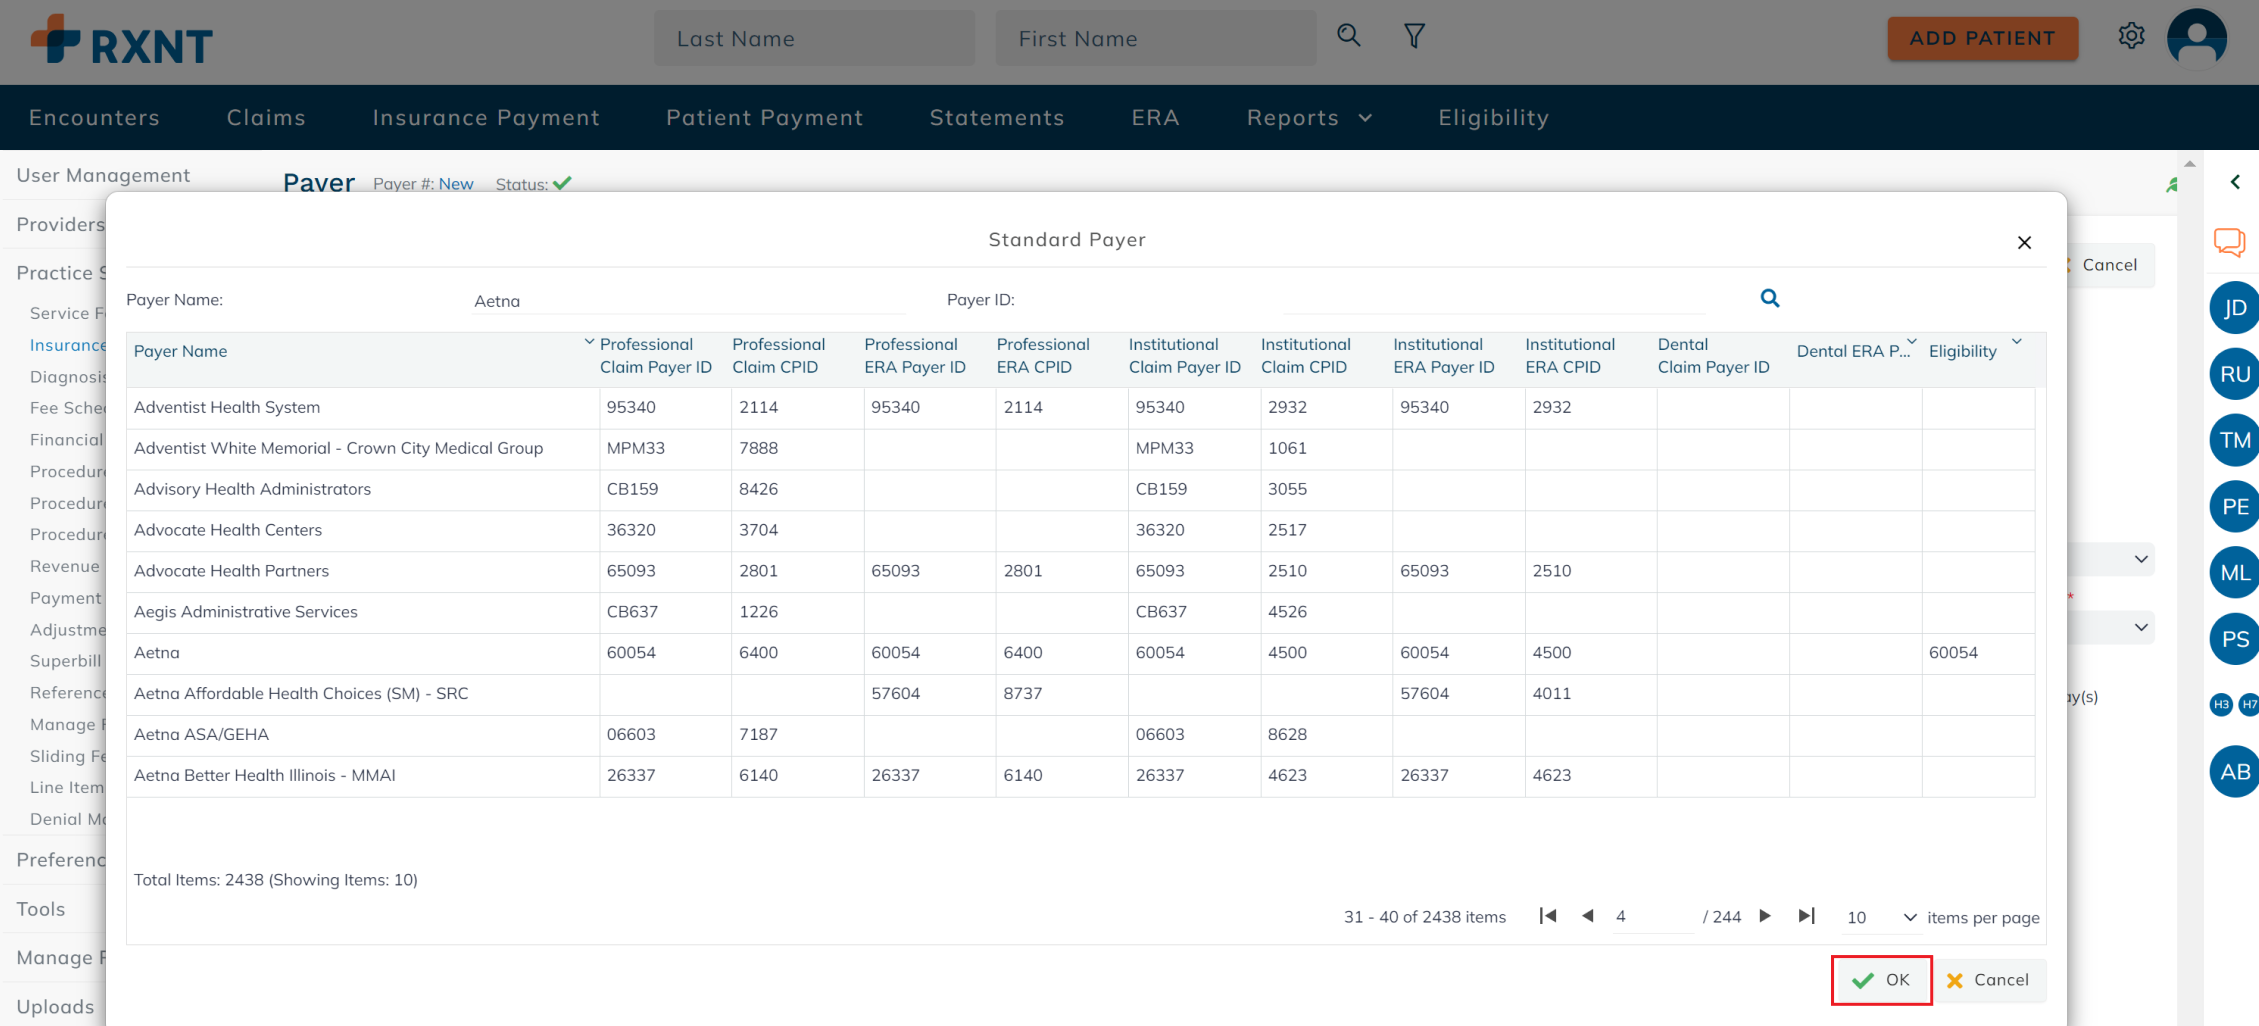Switch to the Claims tab
2259x1026 pixels.
point(266,117)
